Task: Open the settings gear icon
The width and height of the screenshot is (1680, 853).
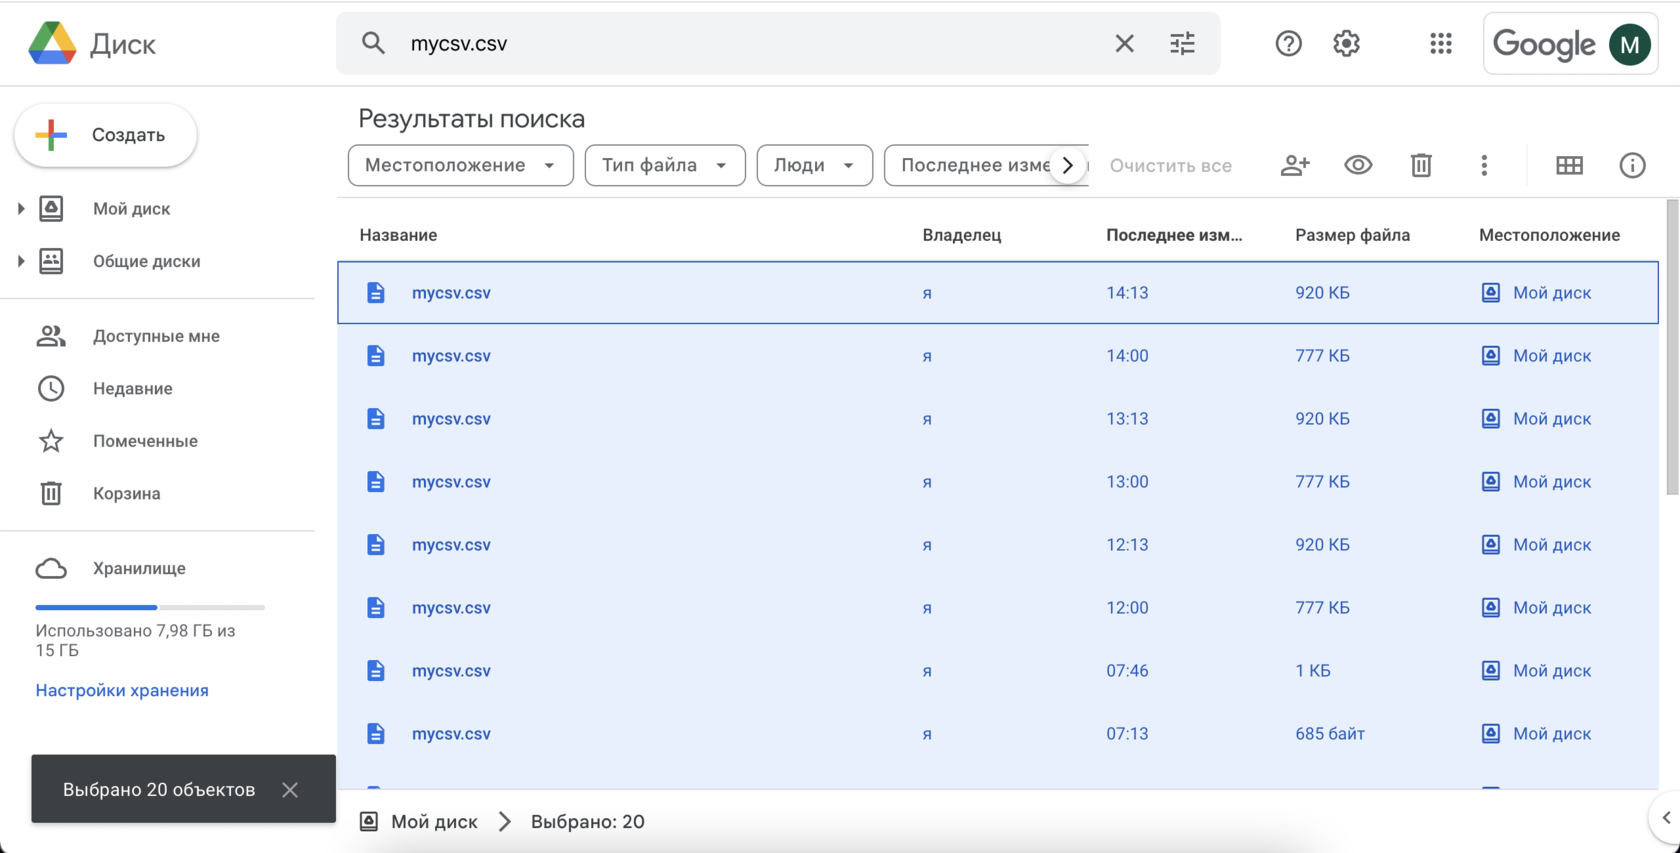Action: pyautogui.click(x=1346, y=43)
